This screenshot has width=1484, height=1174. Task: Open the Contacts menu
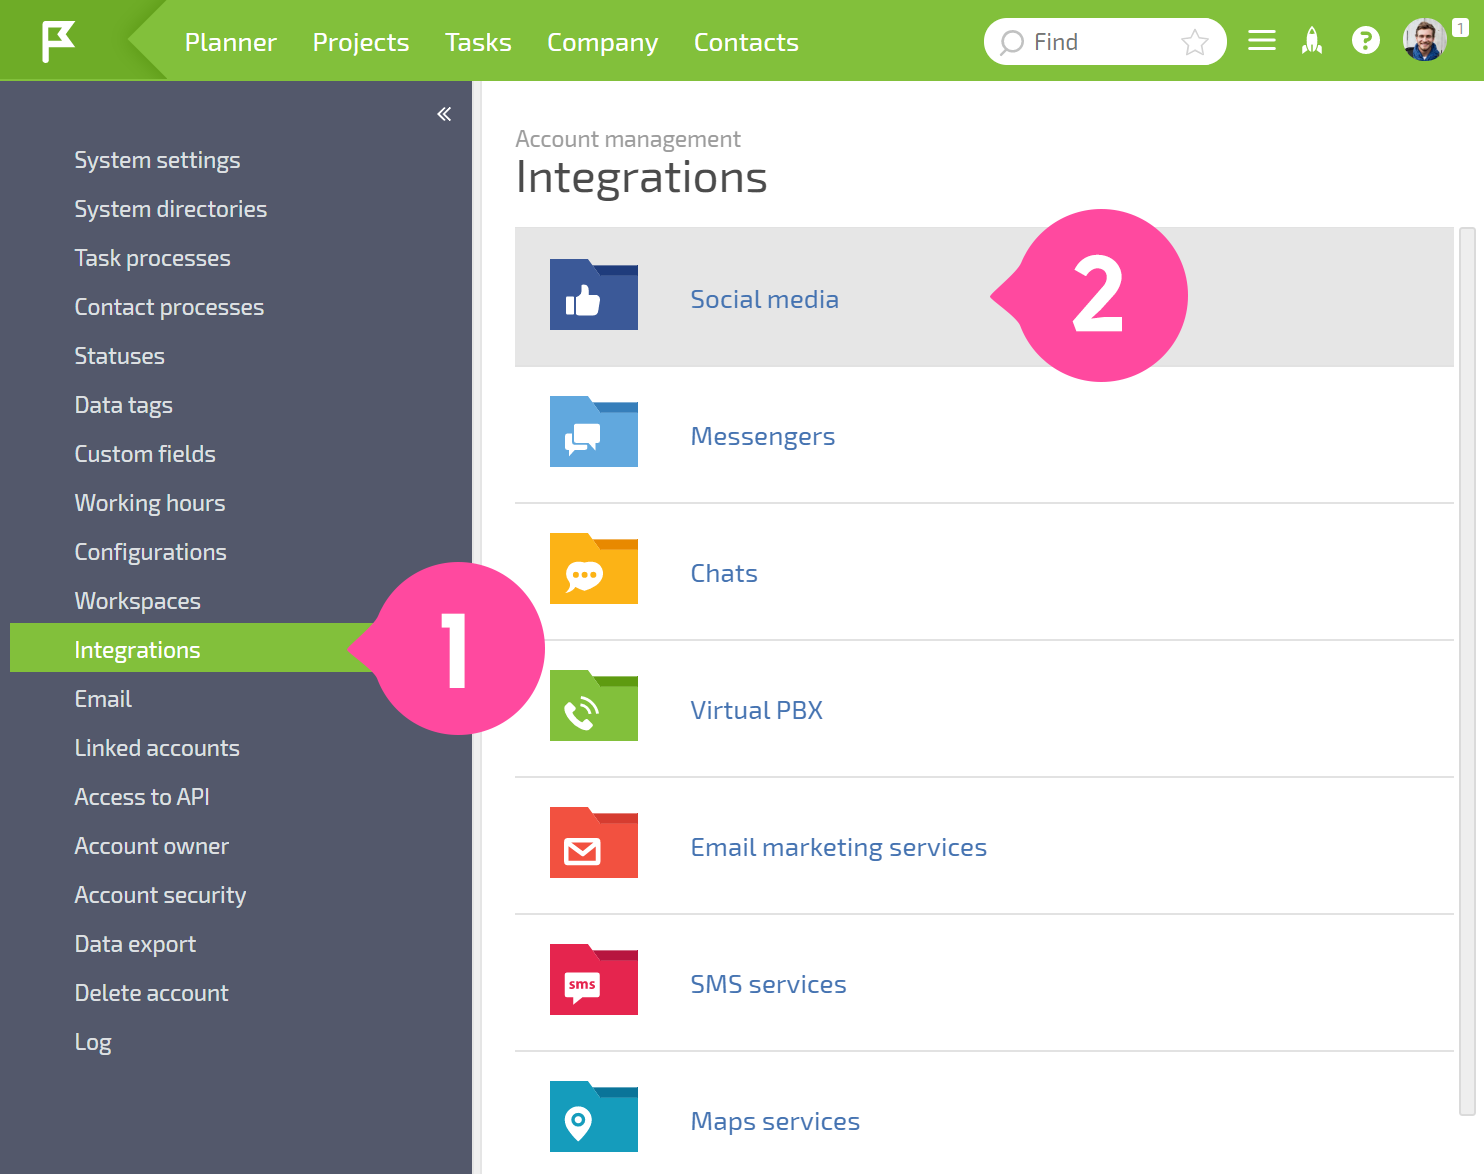746,43
